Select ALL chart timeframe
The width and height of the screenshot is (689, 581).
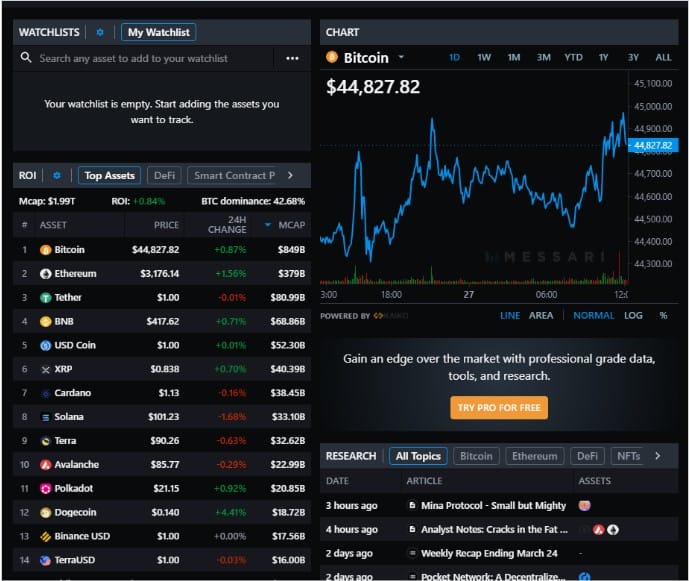pos(663,58)
